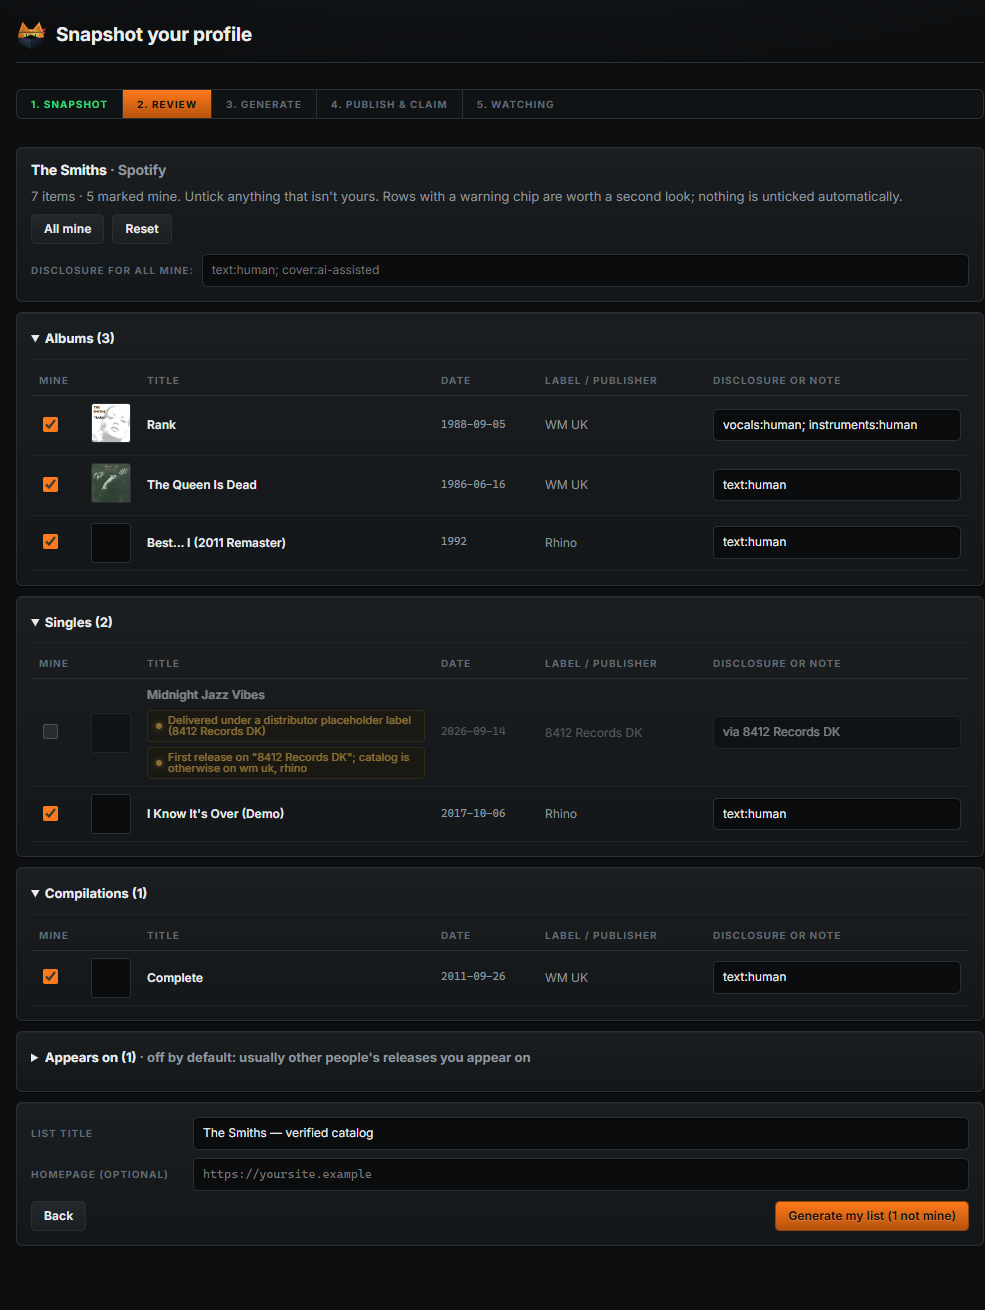Untick Best... I (2011 Remaster) checkbox
The image size is (985, 1310).
tap(50, 541)
